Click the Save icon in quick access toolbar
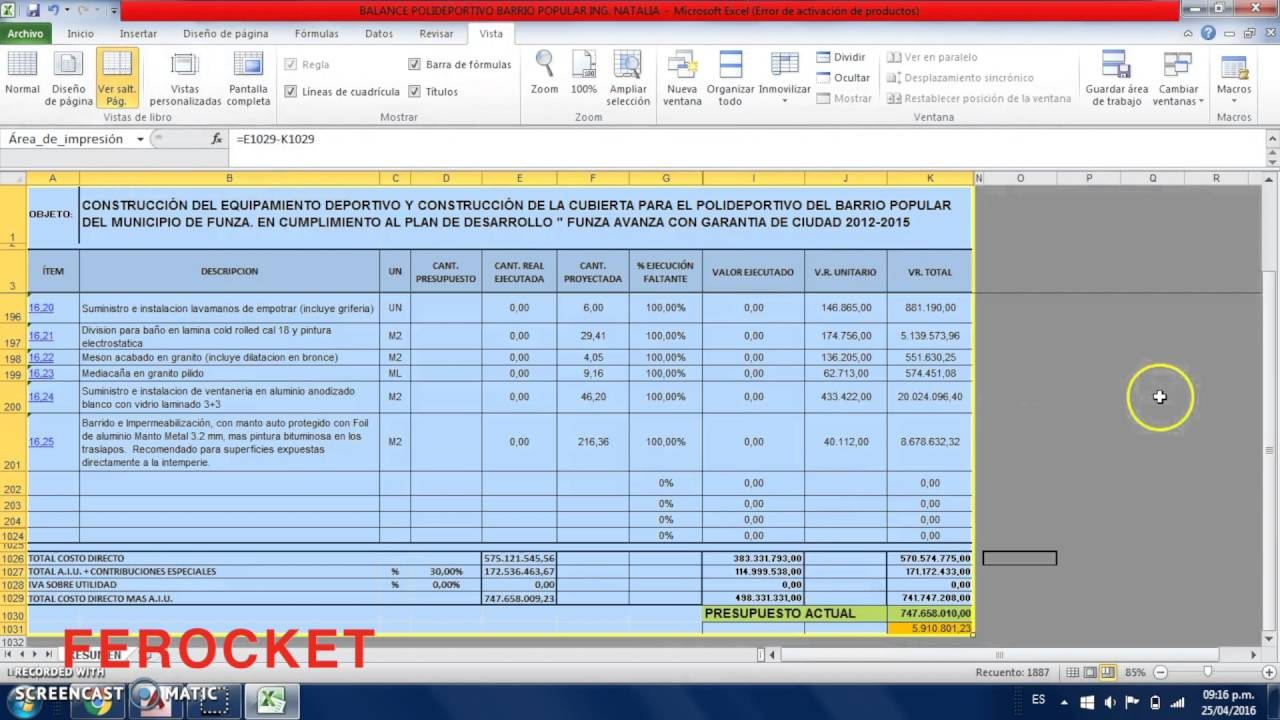Image resolution: width=1280 pixels, height=720 pixels. coord(33,11)
